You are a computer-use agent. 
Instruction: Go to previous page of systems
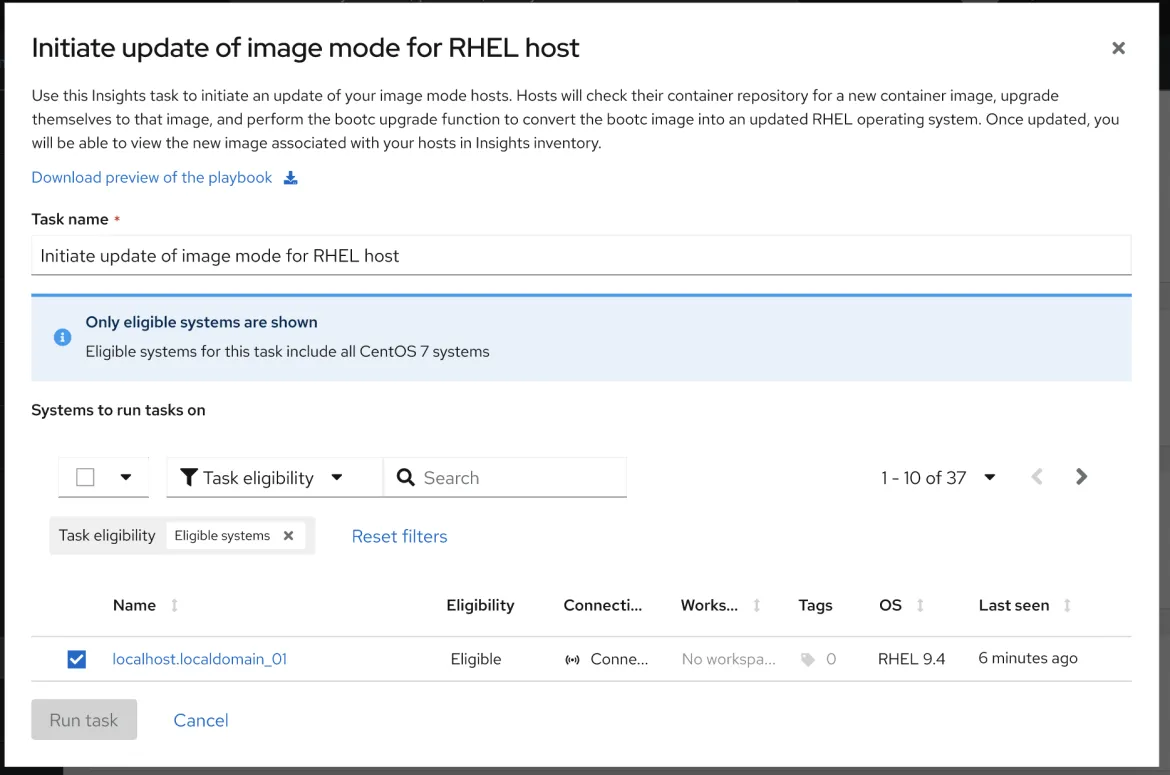[1037, 477]
